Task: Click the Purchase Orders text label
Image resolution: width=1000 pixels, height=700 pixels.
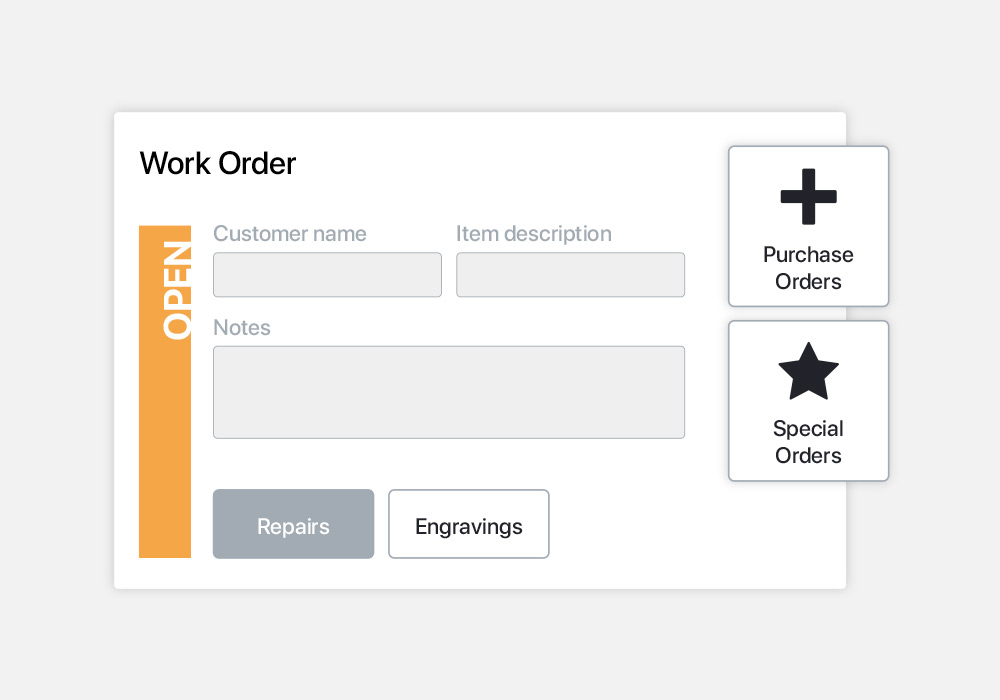Action: [x=808, y=268]
